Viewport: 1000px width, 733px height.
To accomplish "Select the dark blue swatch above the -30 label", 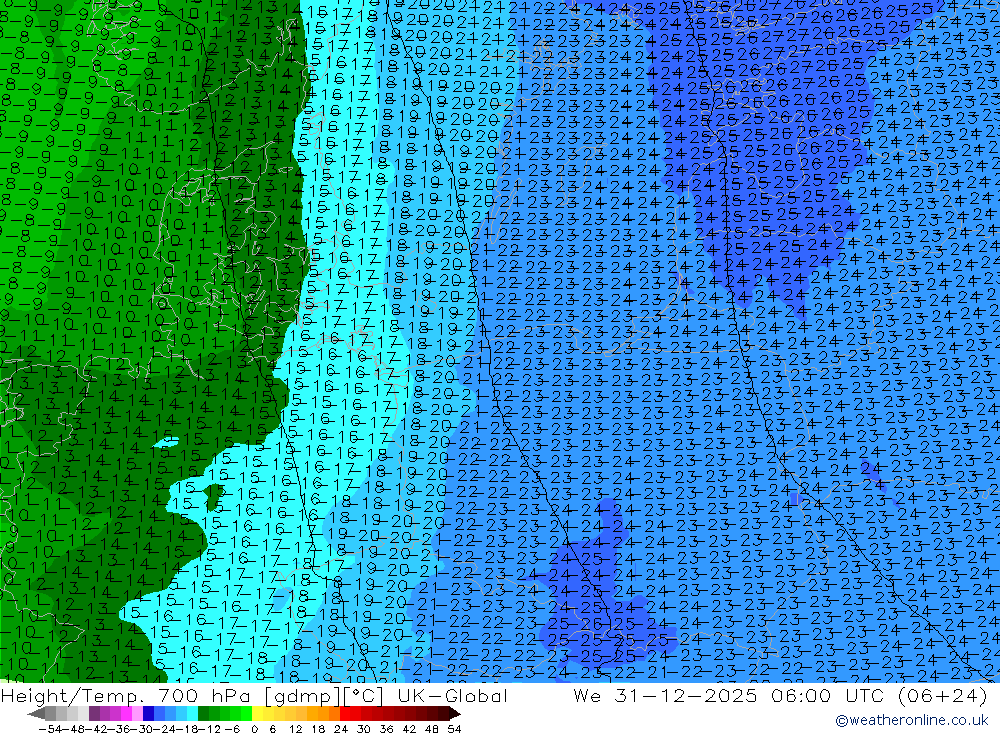I will pyautogui.click(x=148, y=714).
